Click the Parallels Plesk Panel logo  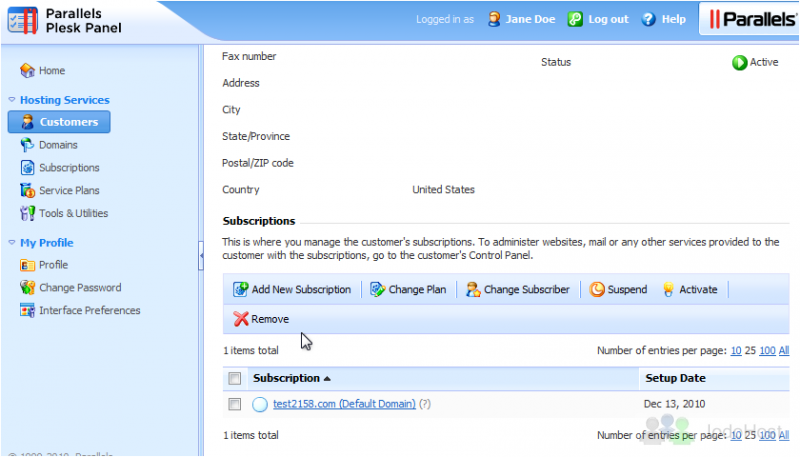tap(65, 21)
